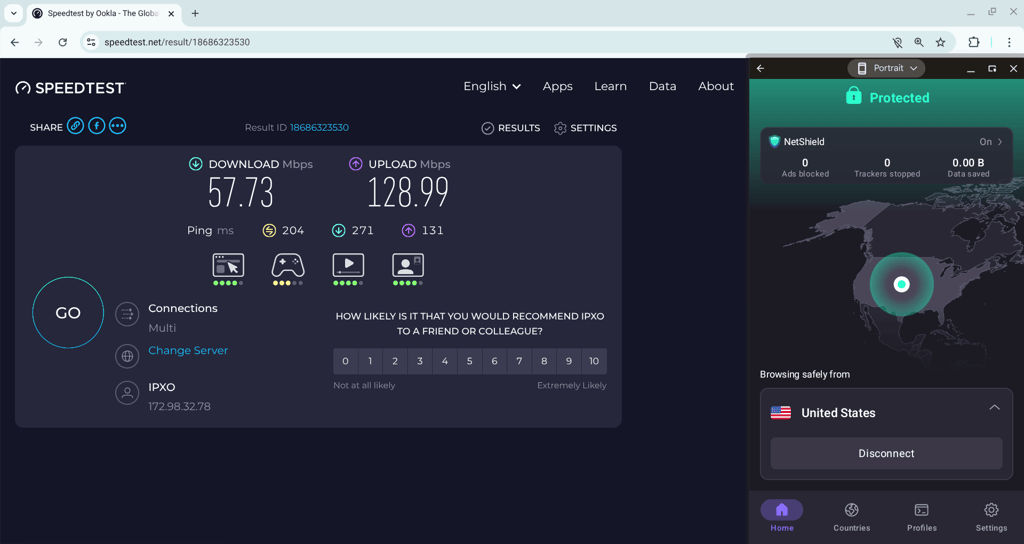Rate recommendation as 8
Image resolution: width=1024 pixels, height=544 pixels.
tap(544, 361)
